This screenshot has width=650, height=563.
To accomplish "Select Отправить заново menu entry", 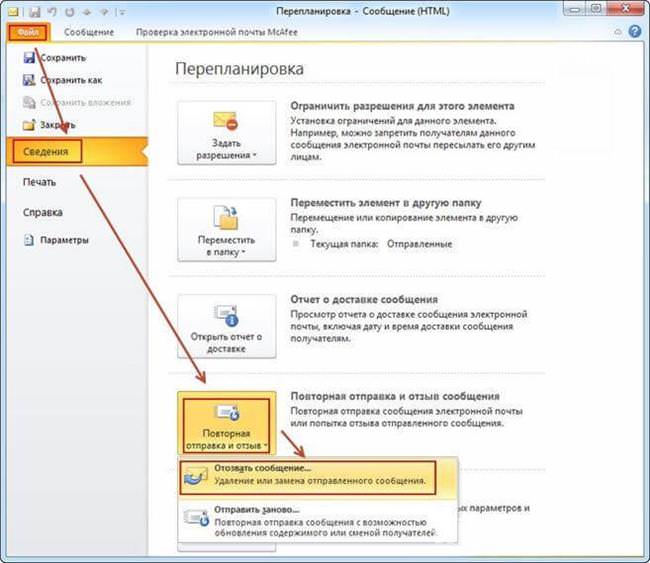I will [318, 521].
